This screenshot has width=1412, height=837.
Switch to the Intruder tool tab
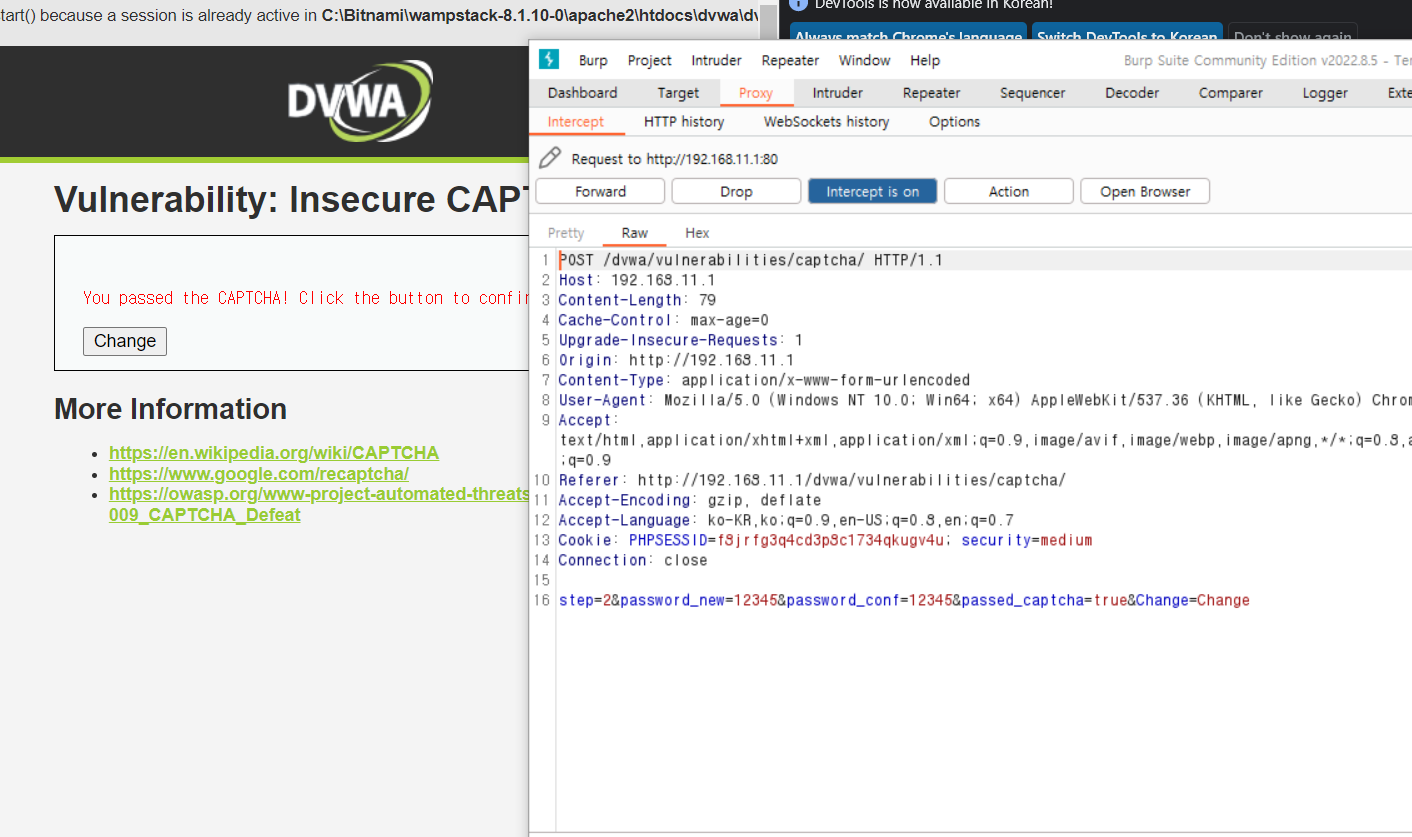(838, 92)
